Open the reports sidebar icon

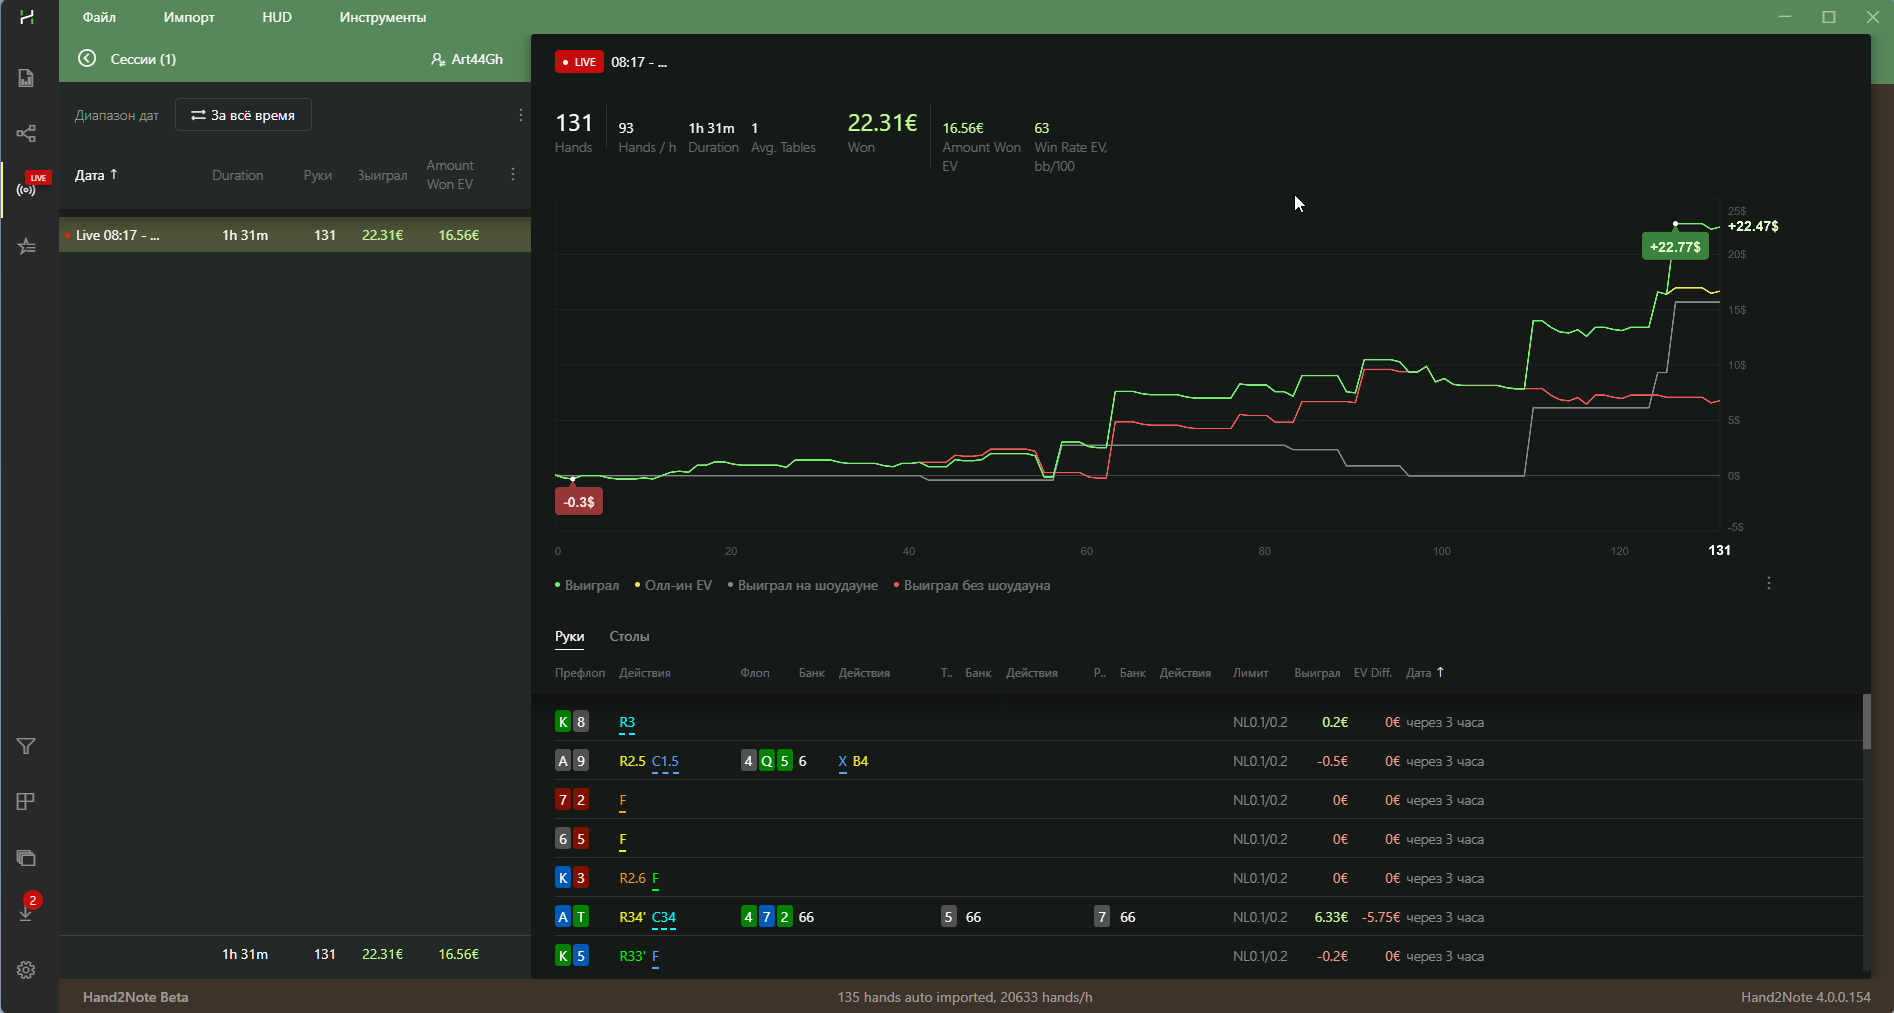pyautogui.click(x=27, y=78)
